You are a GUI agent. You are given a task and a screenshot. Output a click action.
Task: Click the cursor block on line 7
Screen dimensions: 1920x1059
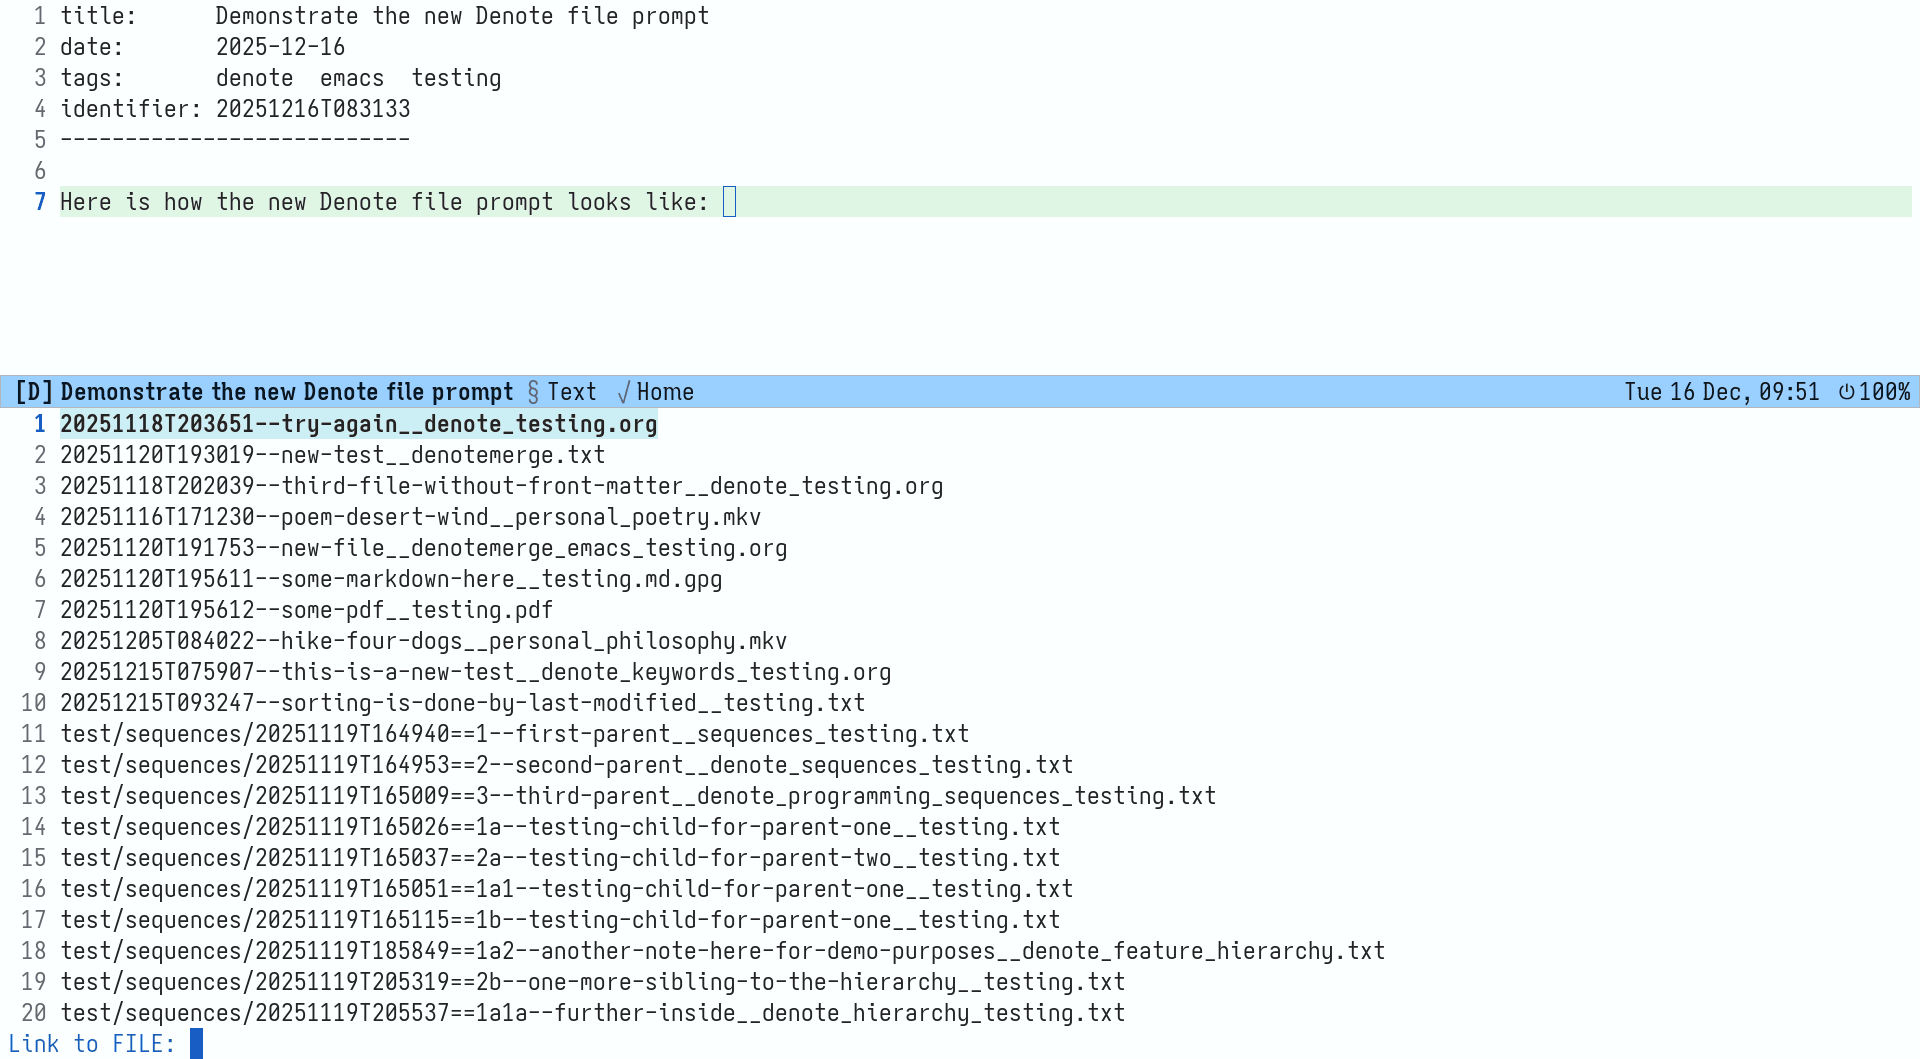(729, 202)
